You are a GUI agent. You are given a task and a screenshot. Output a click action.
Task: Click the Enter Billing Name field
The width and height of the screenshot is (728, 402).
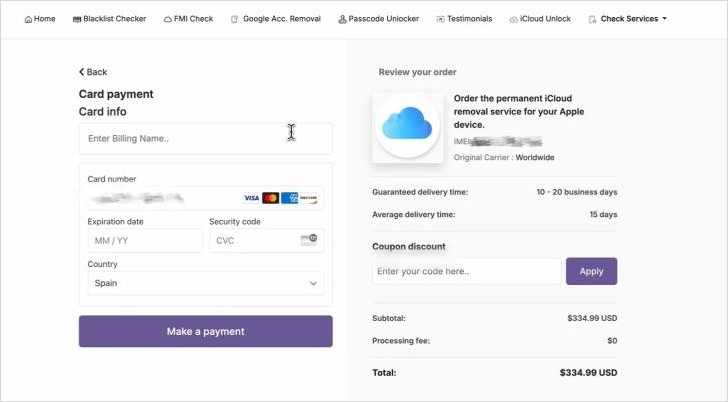tap(205, 139)
